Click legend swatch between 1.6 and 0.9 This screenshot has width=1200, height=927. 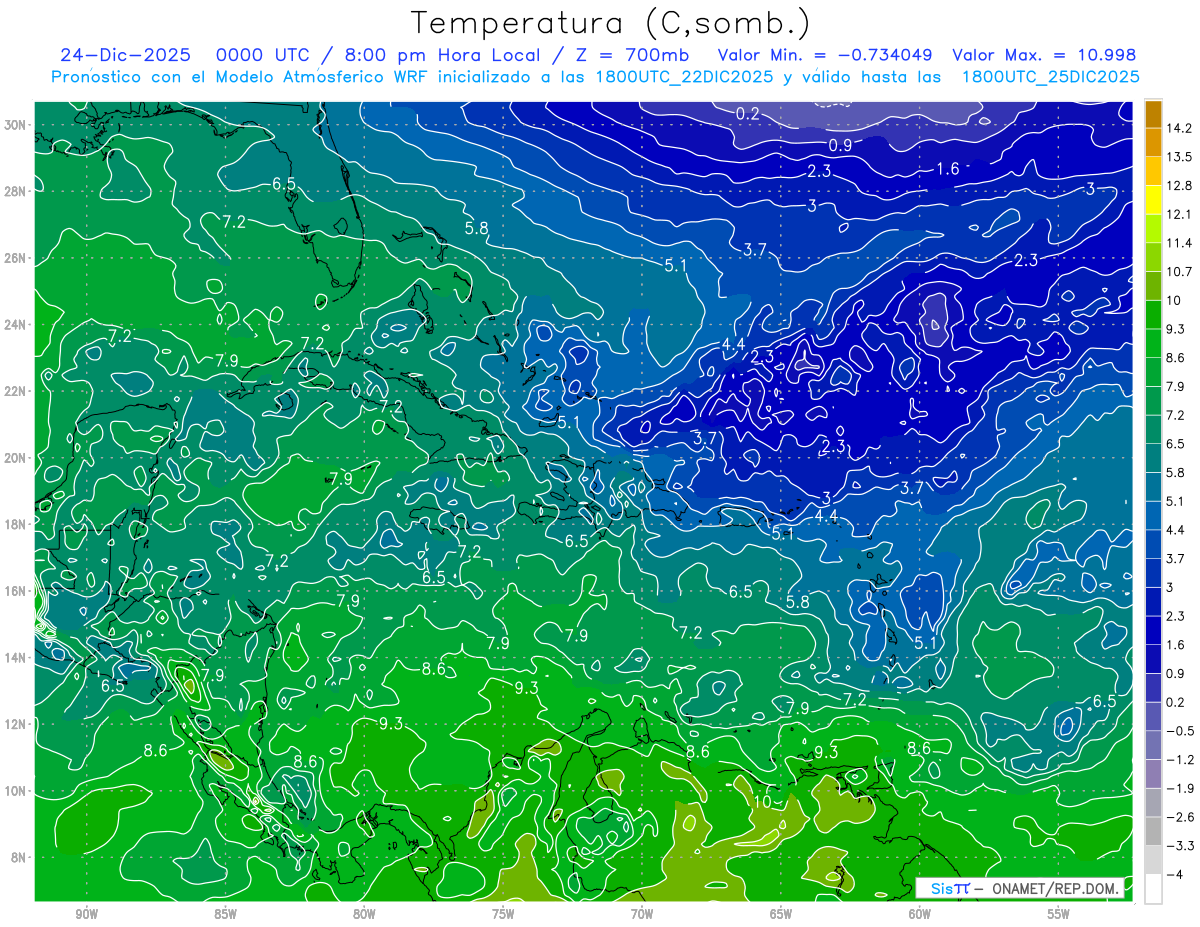click(1153, 660)
